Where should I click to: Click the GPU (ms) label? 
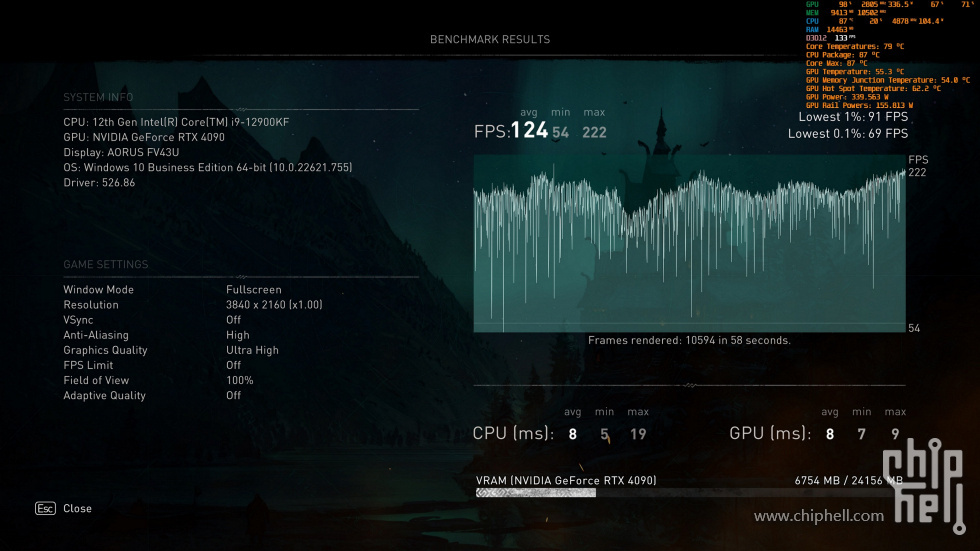(x=770, y=434)
